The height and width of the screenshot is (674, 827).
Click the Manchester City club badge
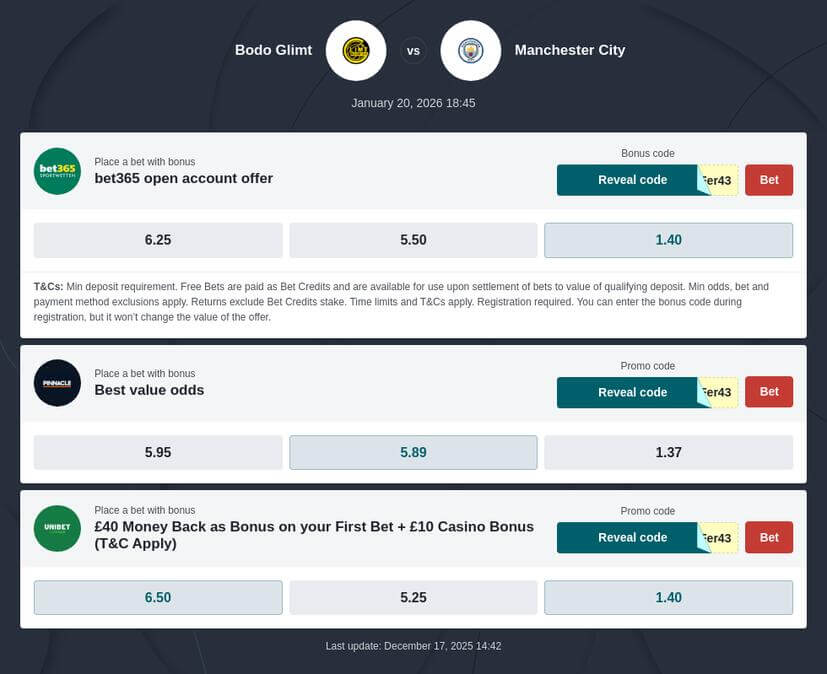(471, 50)
